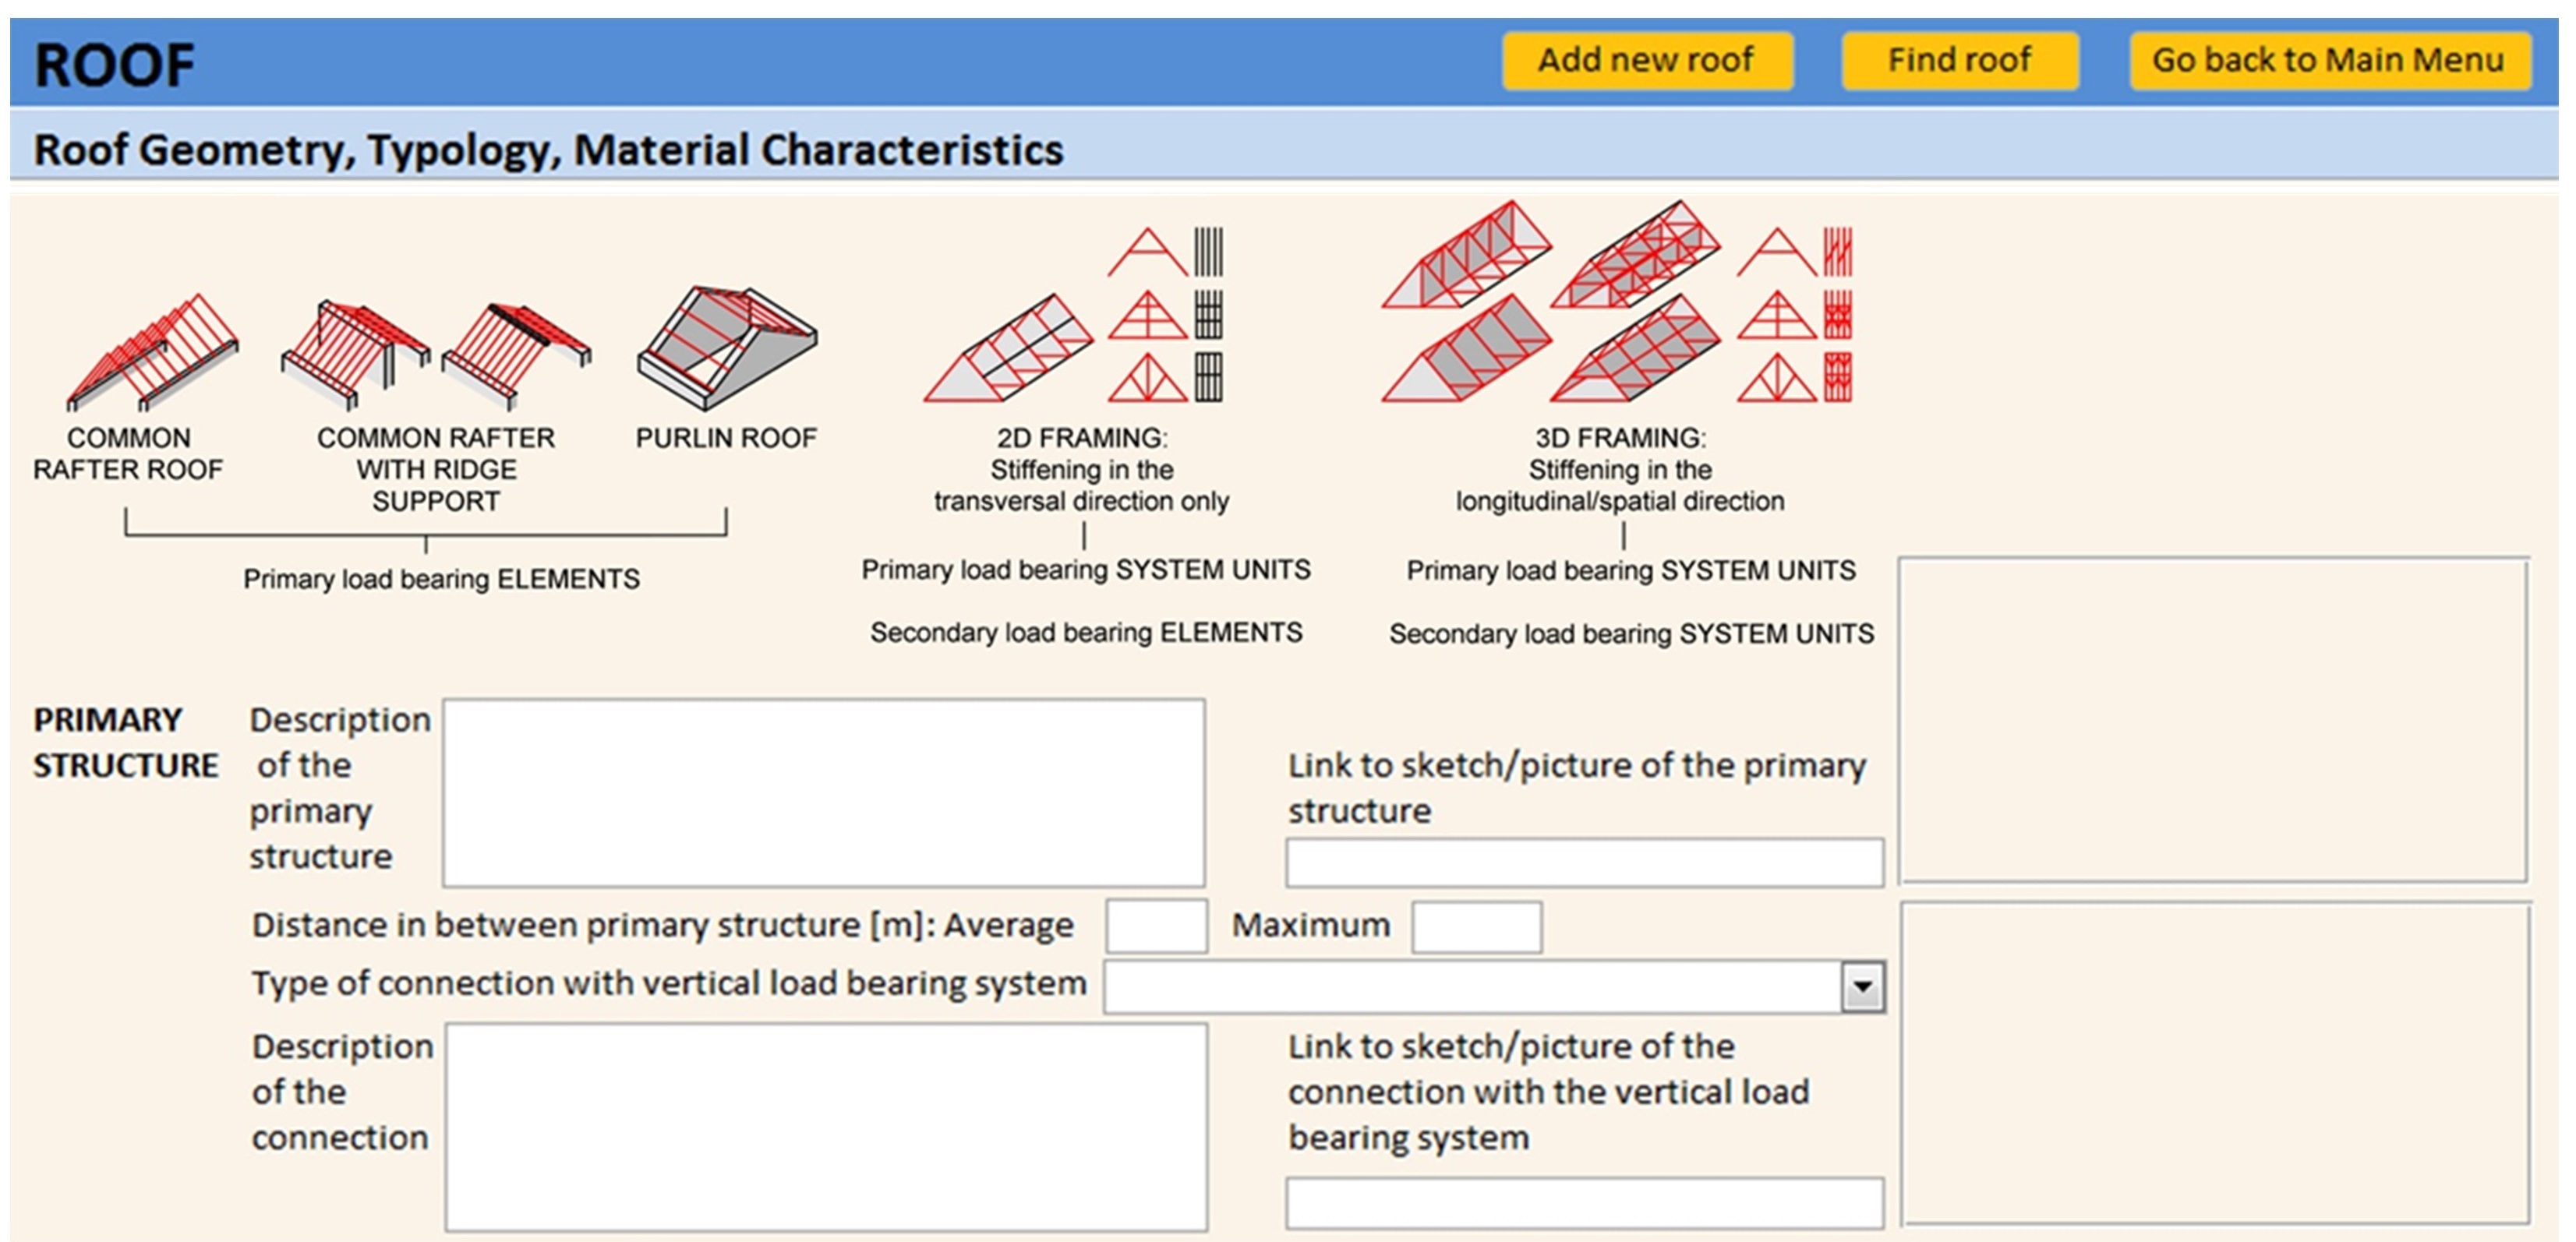Click the first Common Rafter with Ridge Support diagram

pyautogui.click(x=356, y=354)
